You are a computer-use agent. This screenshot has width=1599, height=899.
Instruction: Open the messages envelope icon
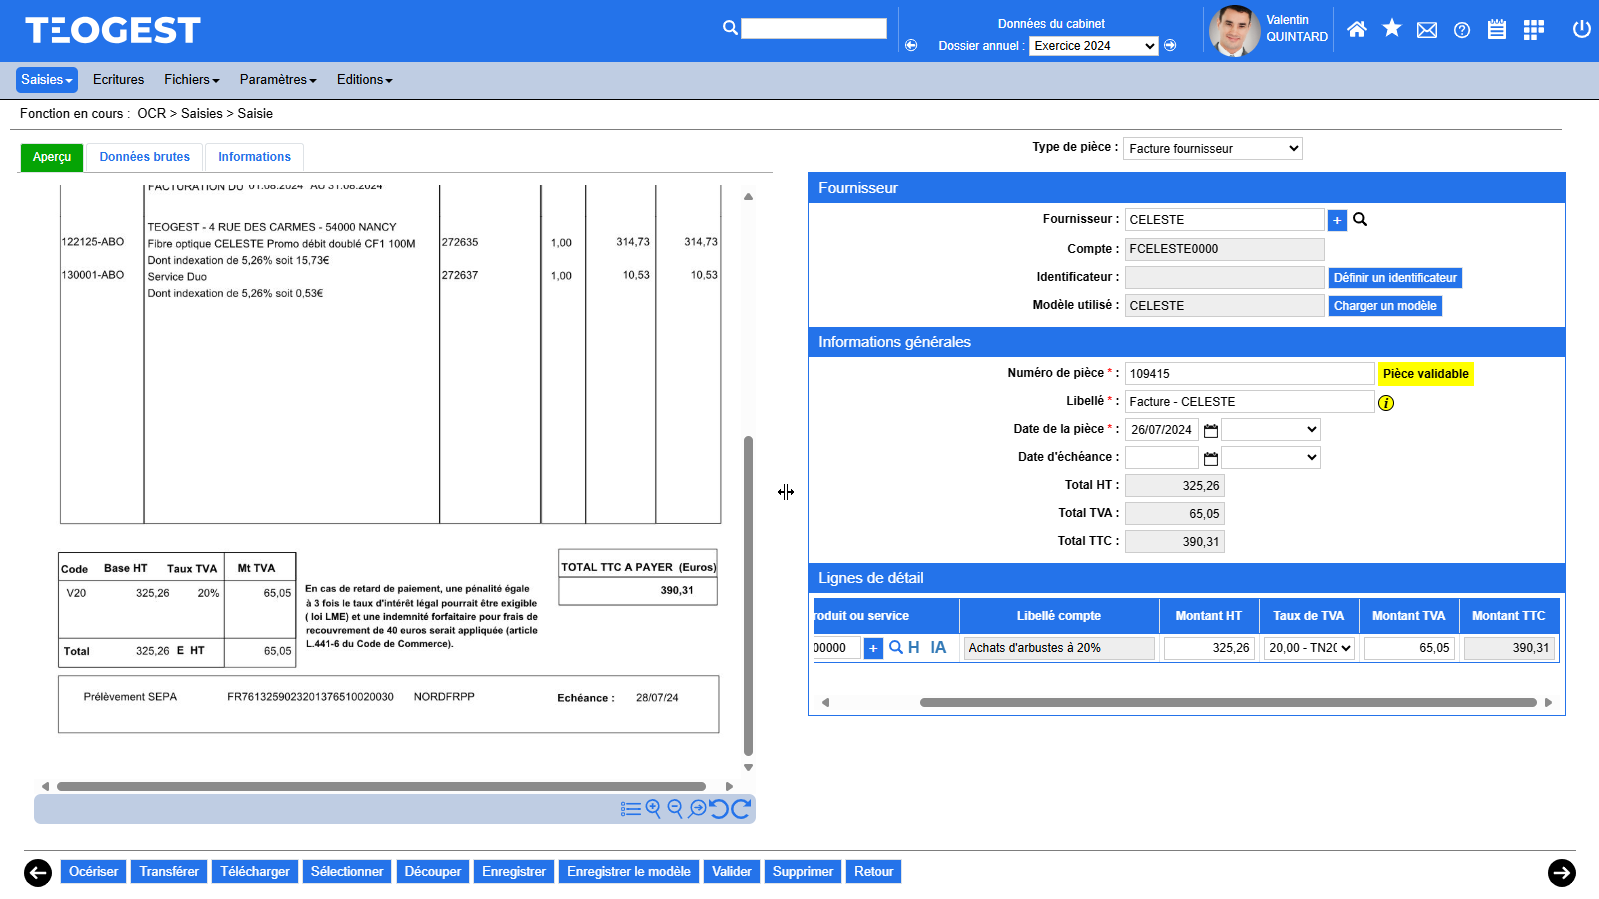click(x=1427, y=30)
